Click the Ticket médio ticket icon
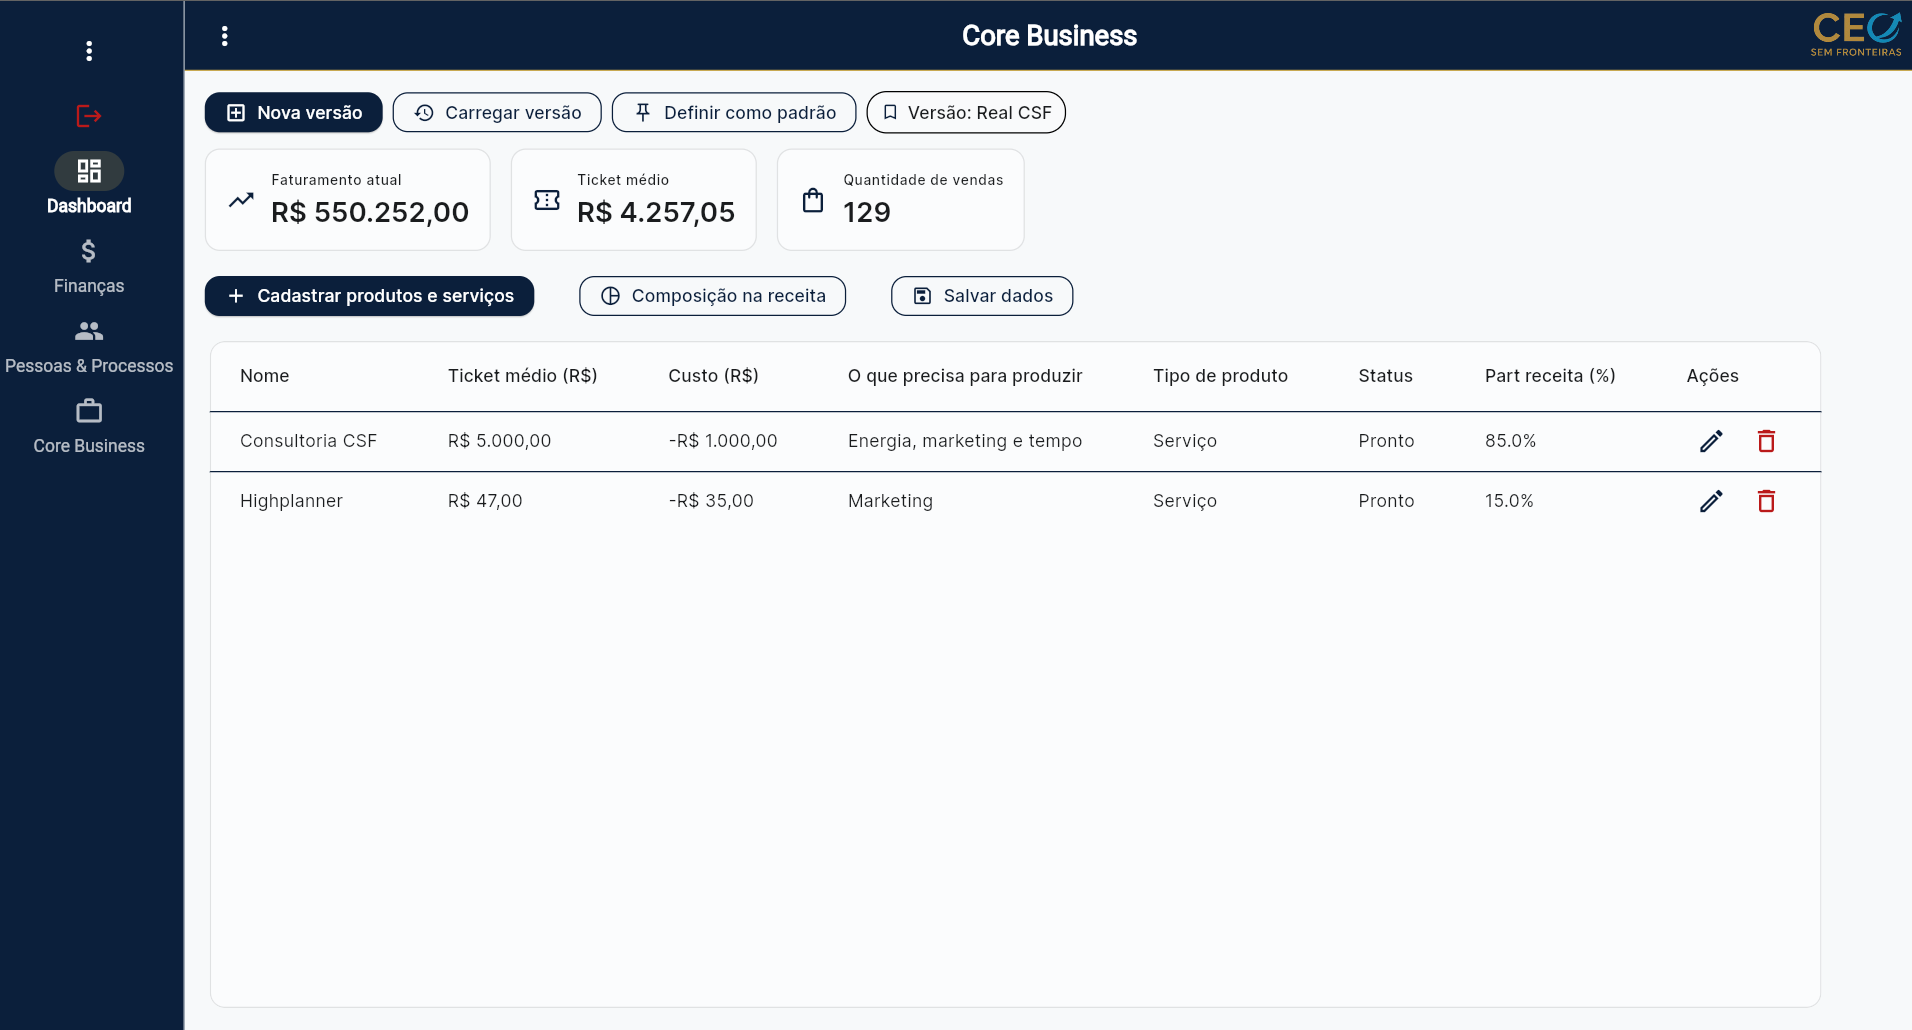The image size is (1912, 1030). pyautogui.click(x=547, y=200)
